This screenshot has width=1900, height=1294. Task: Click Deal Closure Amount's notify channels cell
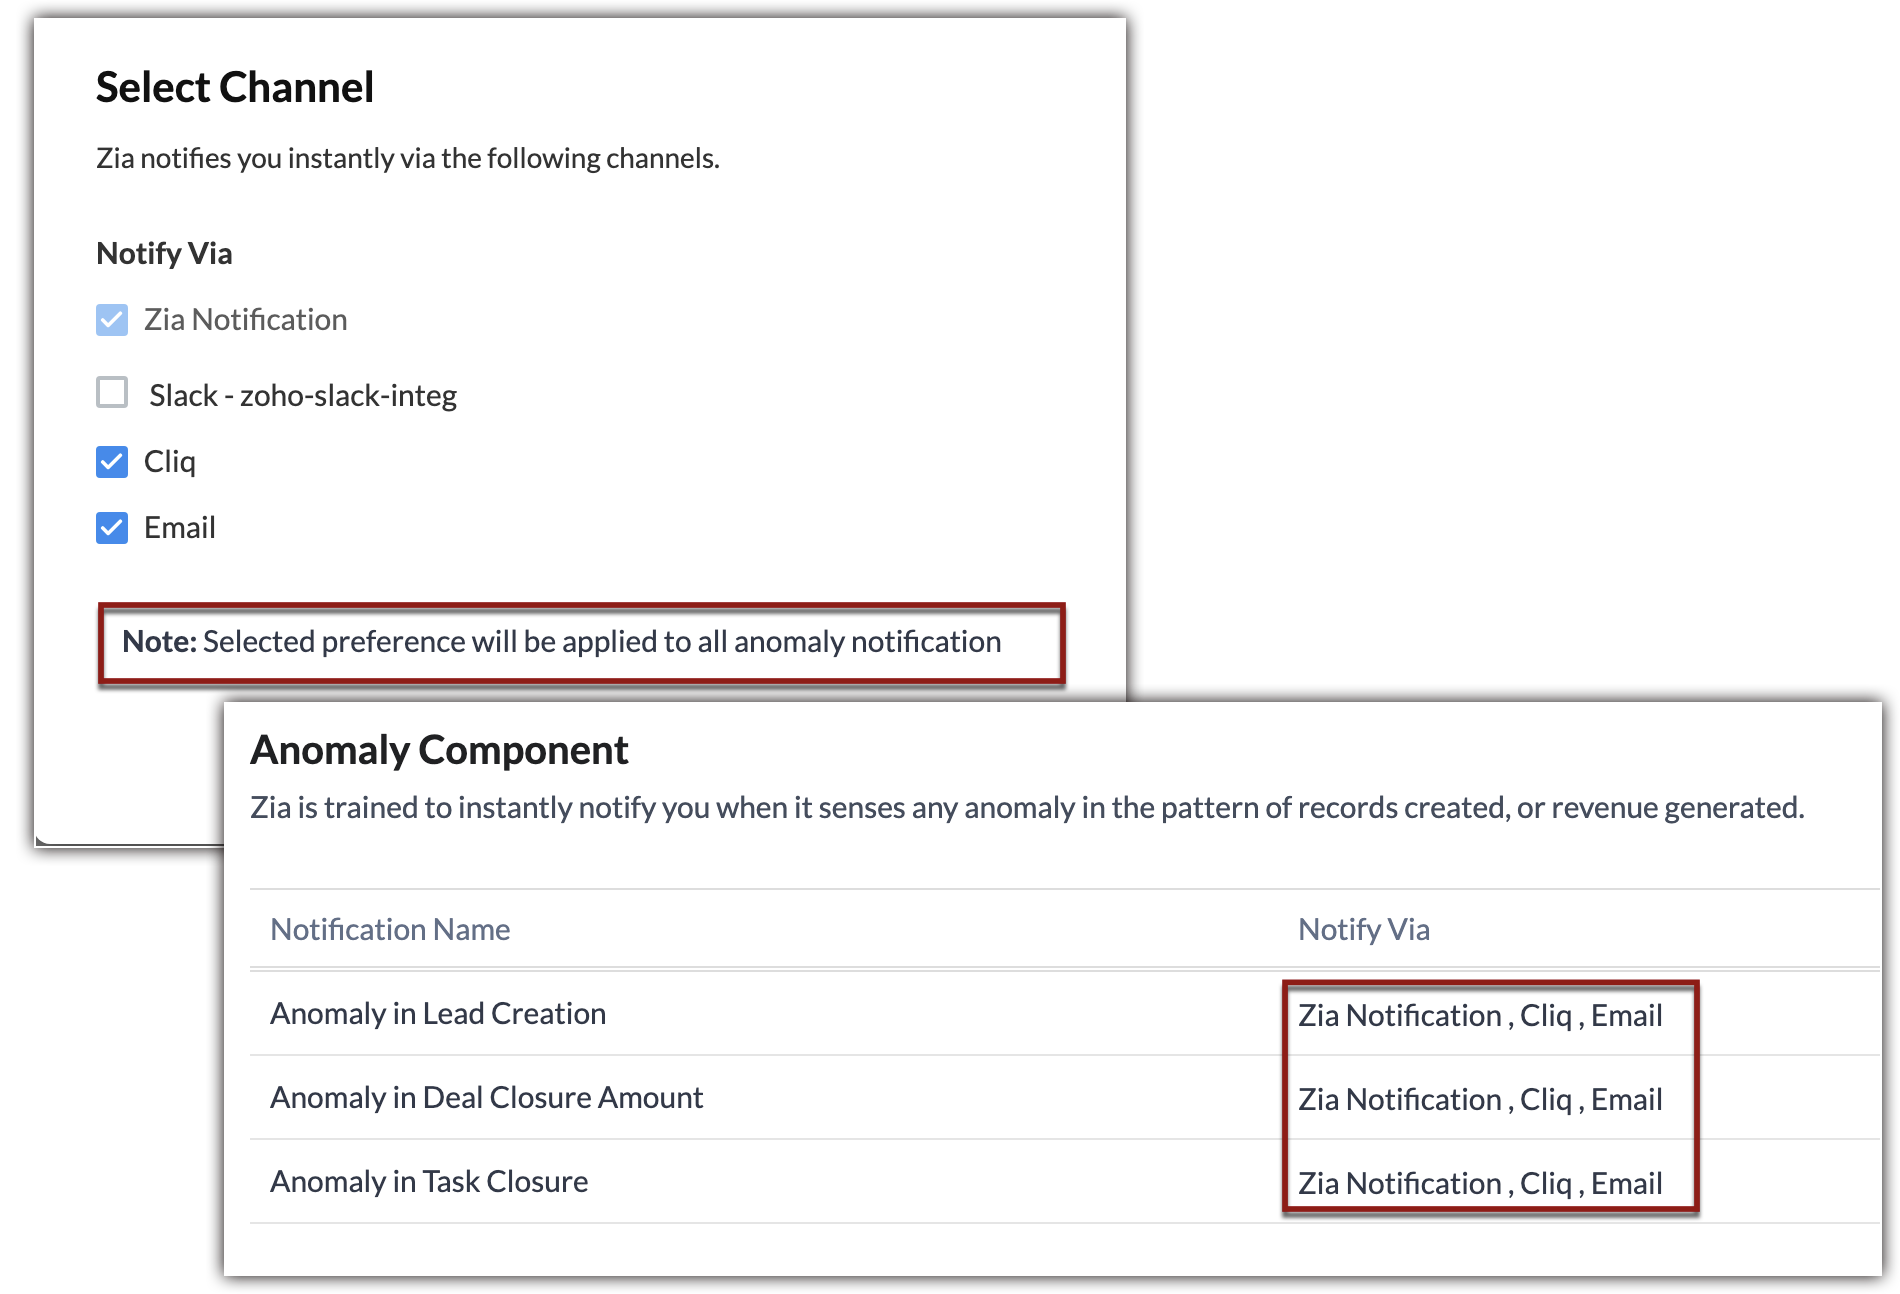[1480, 1100]
